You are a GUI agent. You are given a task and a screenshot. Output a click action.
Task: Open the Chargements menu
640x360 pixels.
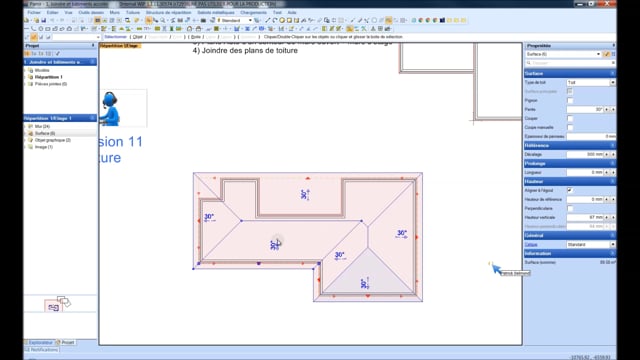(x=253, y=13)
